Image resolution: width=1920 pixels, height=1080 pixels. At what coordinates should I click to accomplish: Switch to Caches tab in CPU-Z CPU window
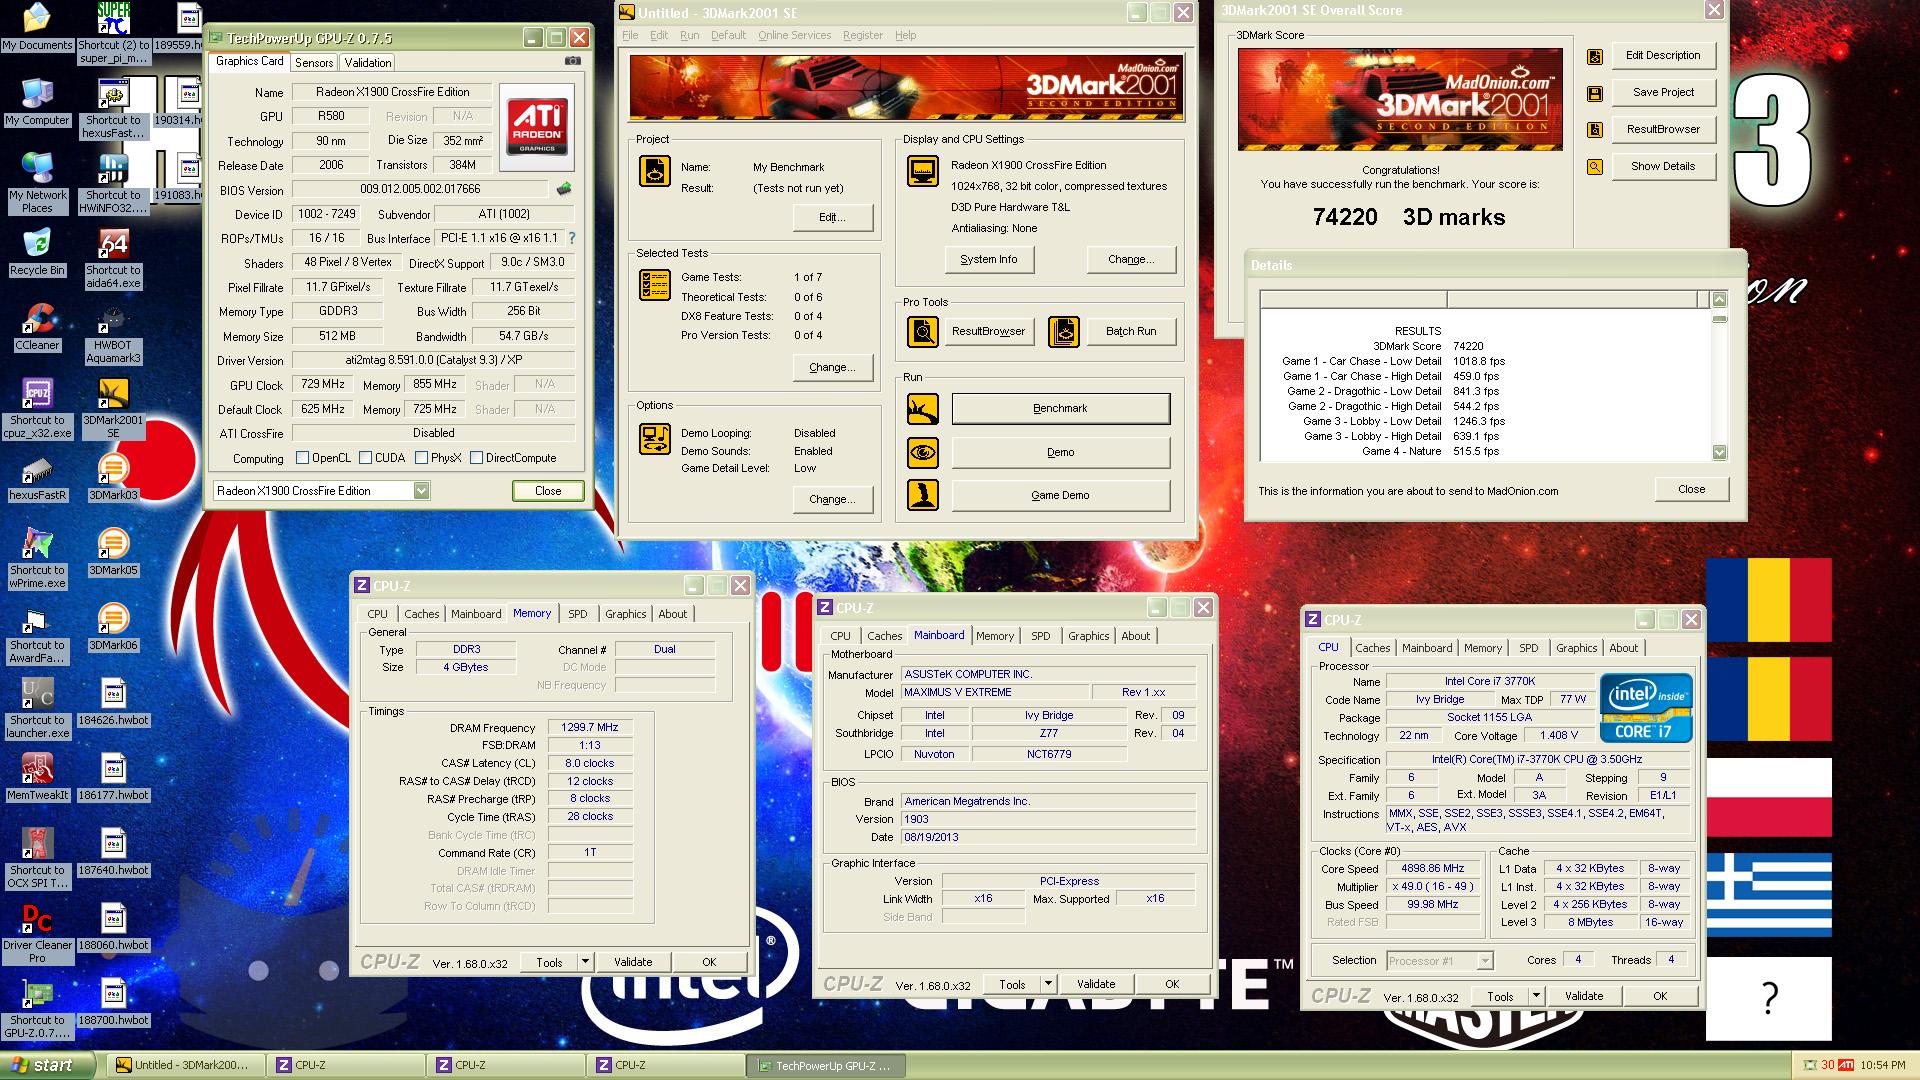pos(1372,648)
